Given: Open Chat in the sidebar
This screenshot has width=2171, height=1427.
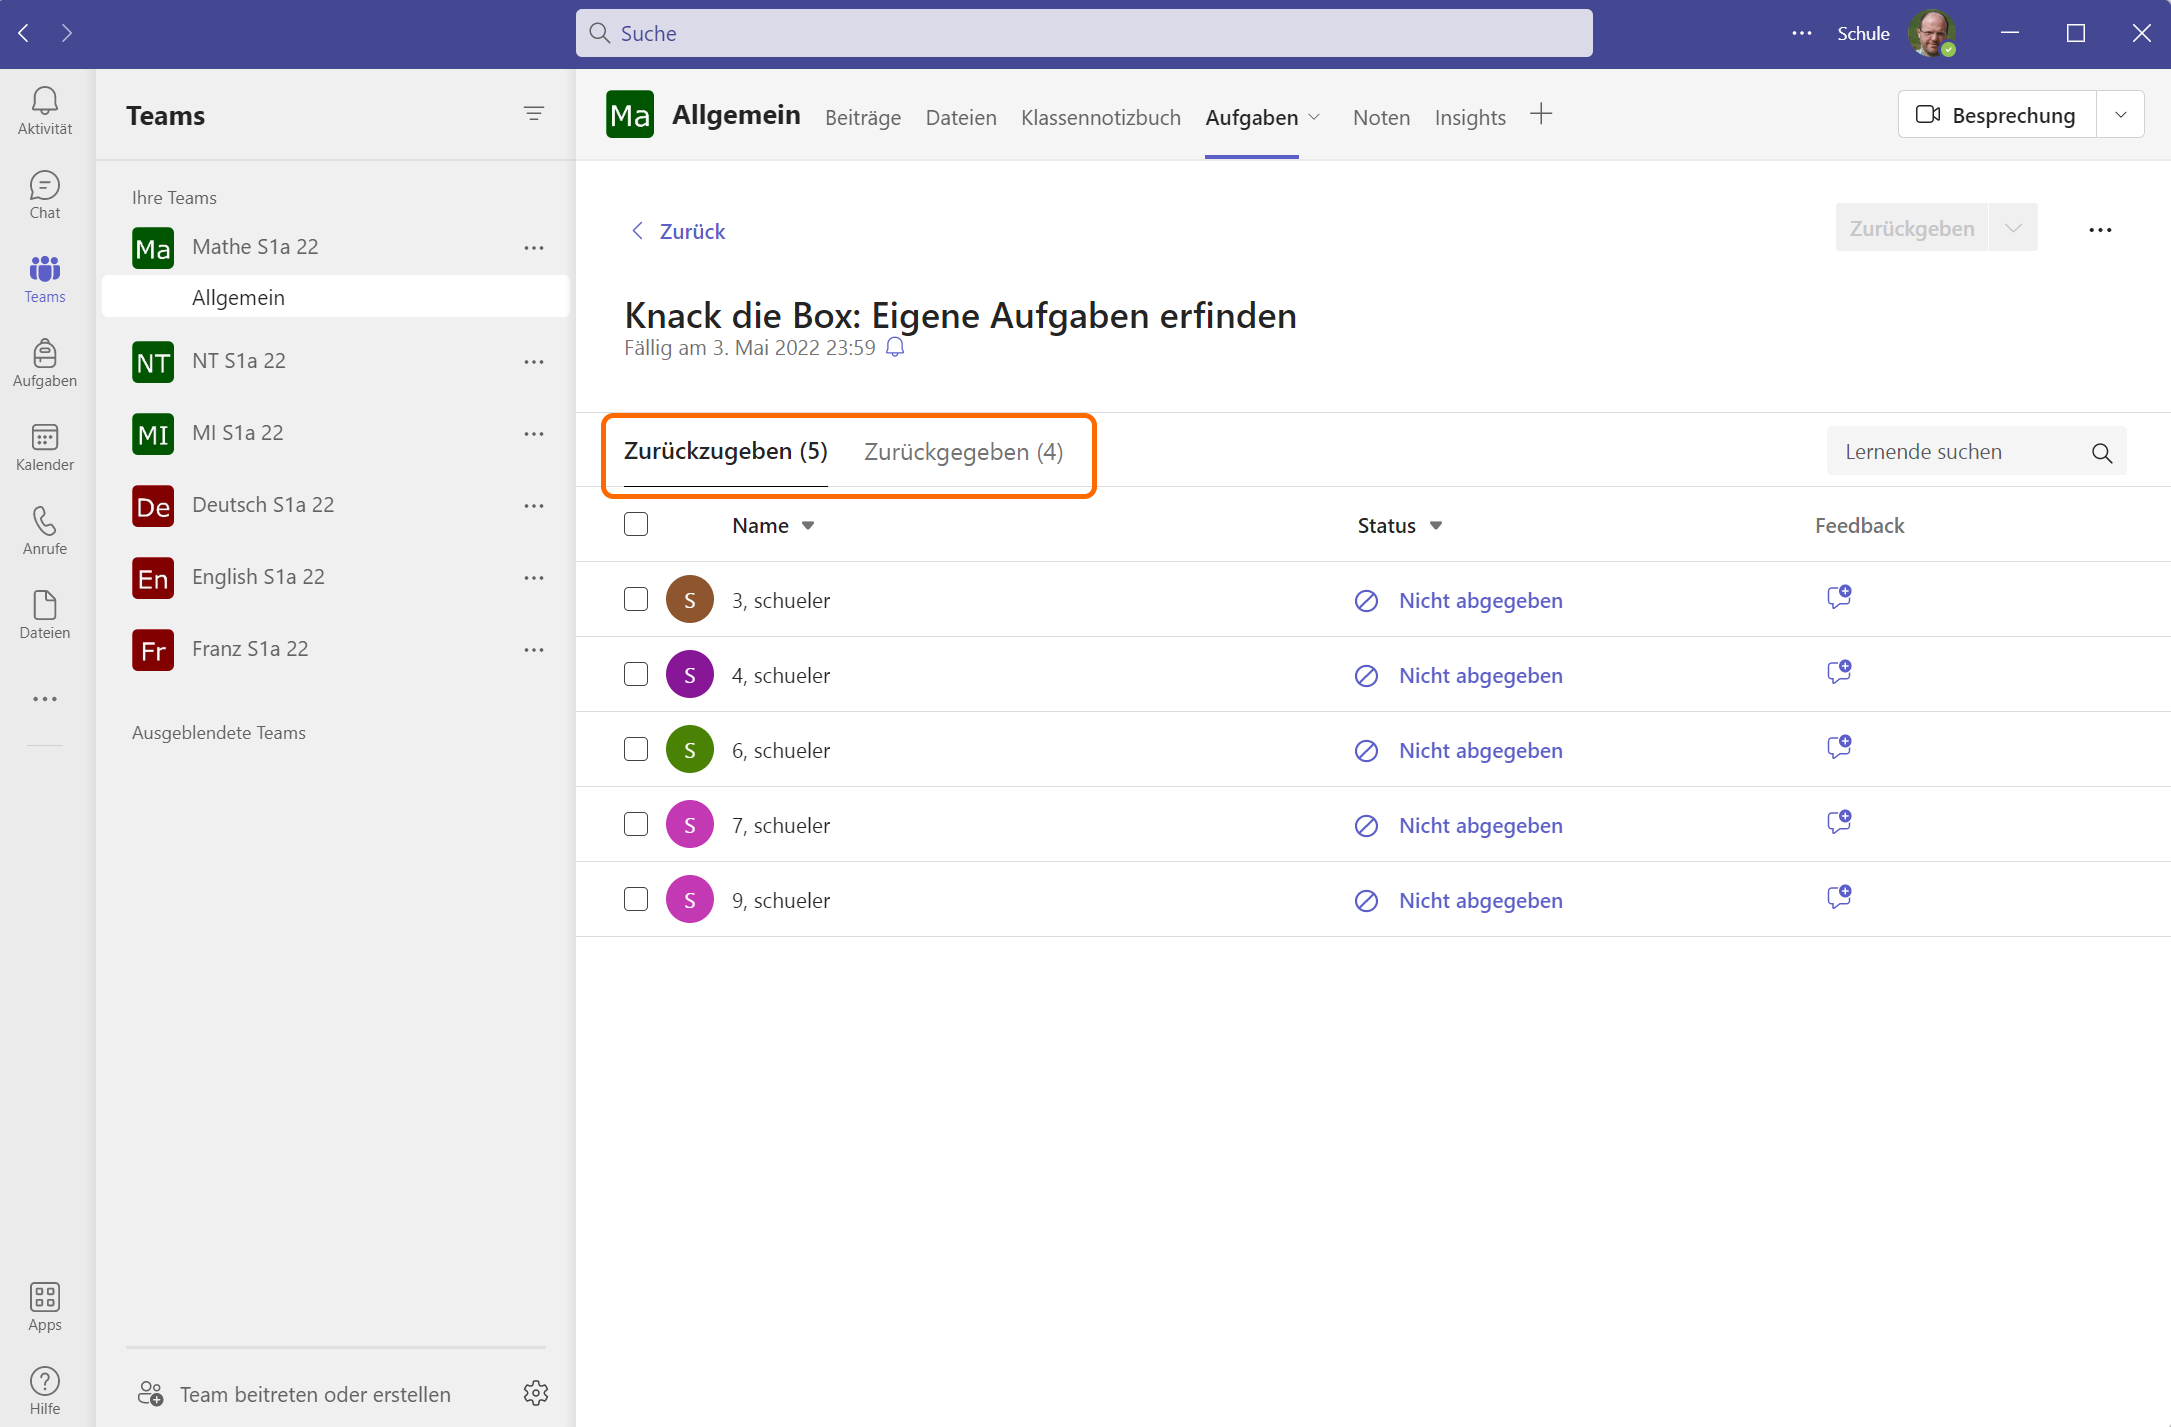Looking at the screenshot, I should click(45, 194).
